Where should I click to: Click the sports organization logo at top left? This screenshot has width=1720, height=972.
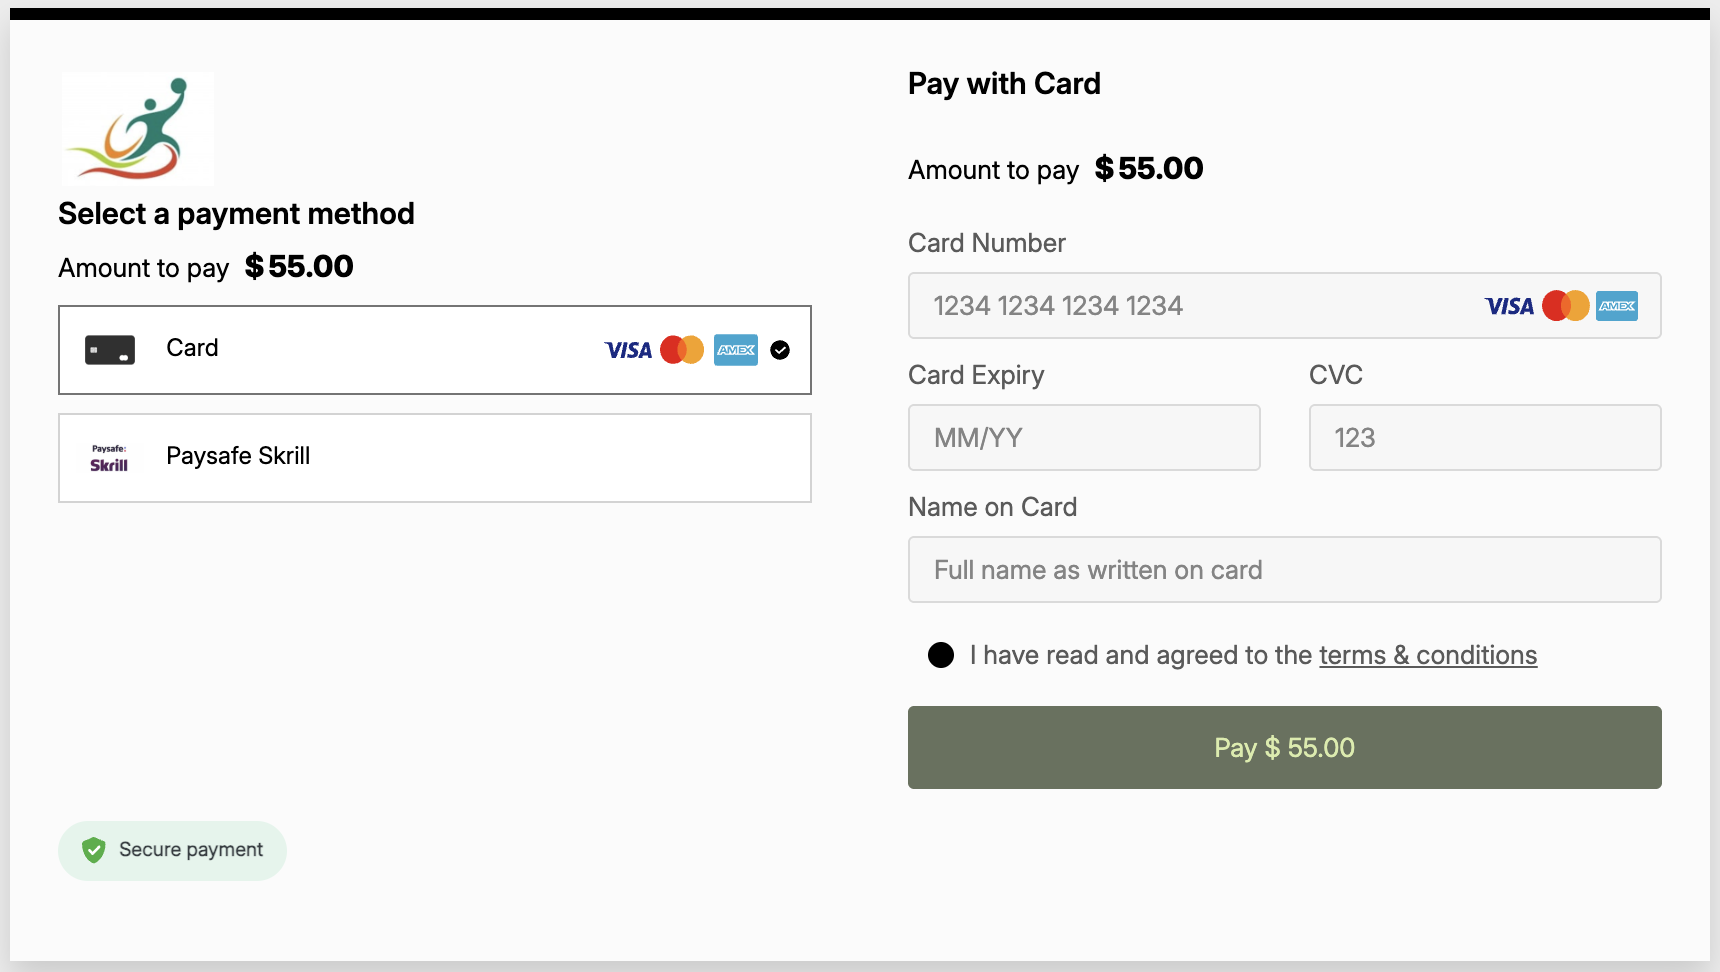(x=136, y=128)
